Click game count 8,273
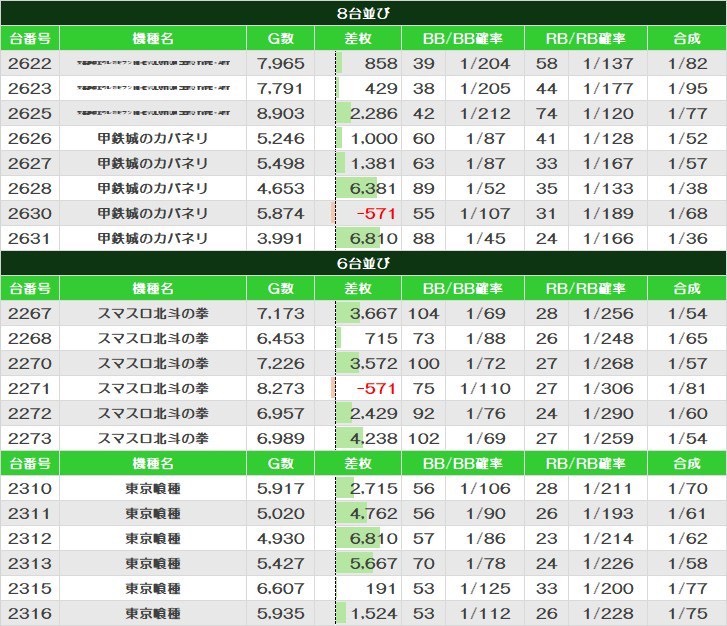Image resolution: width=727 pixels, height=626 pixels. tap(281, 389)
